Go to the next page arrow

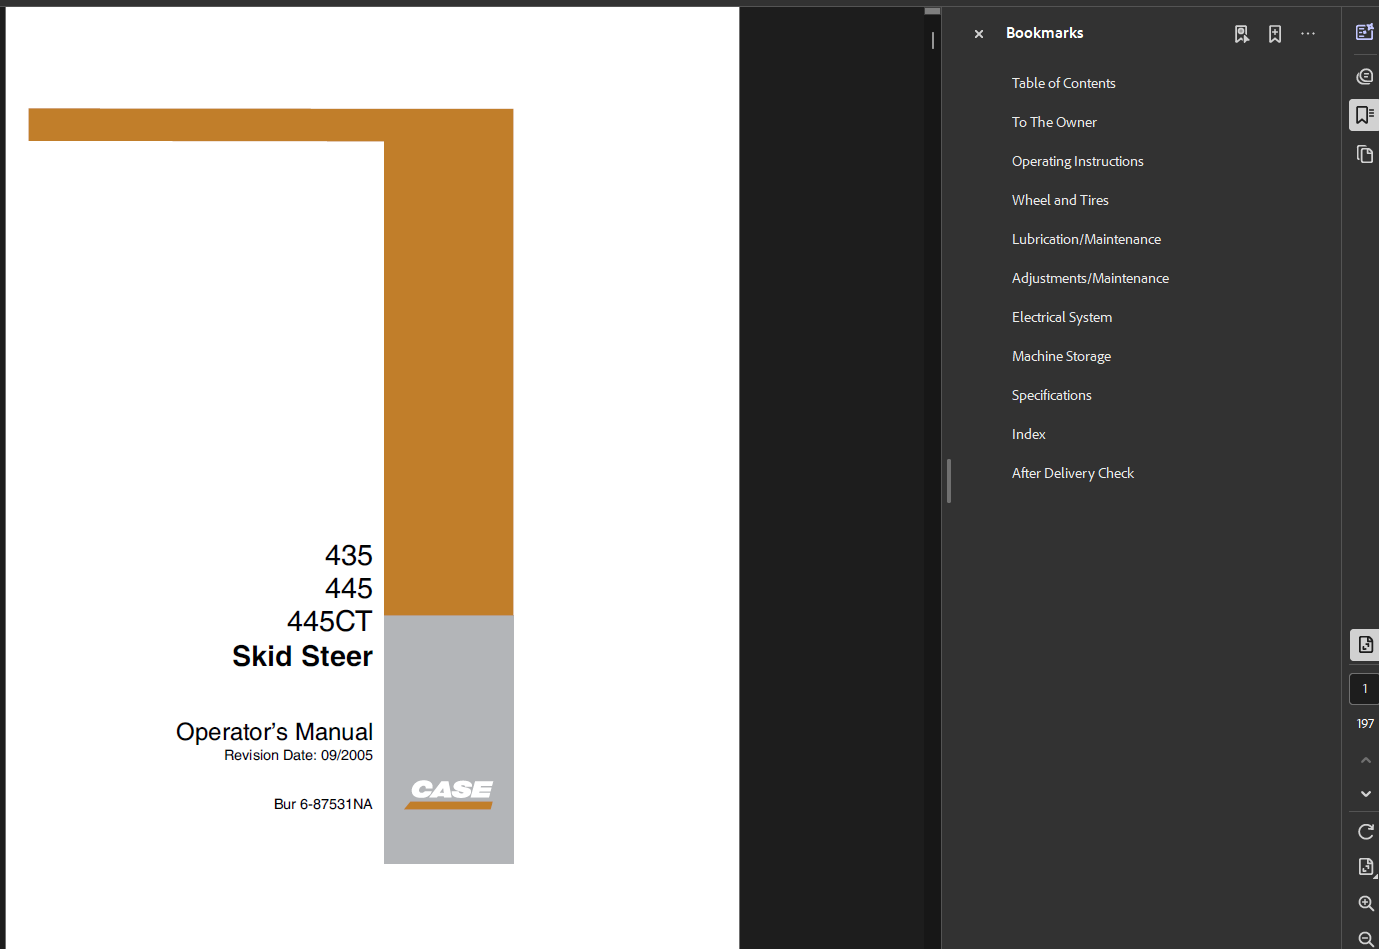(1366, 794)
